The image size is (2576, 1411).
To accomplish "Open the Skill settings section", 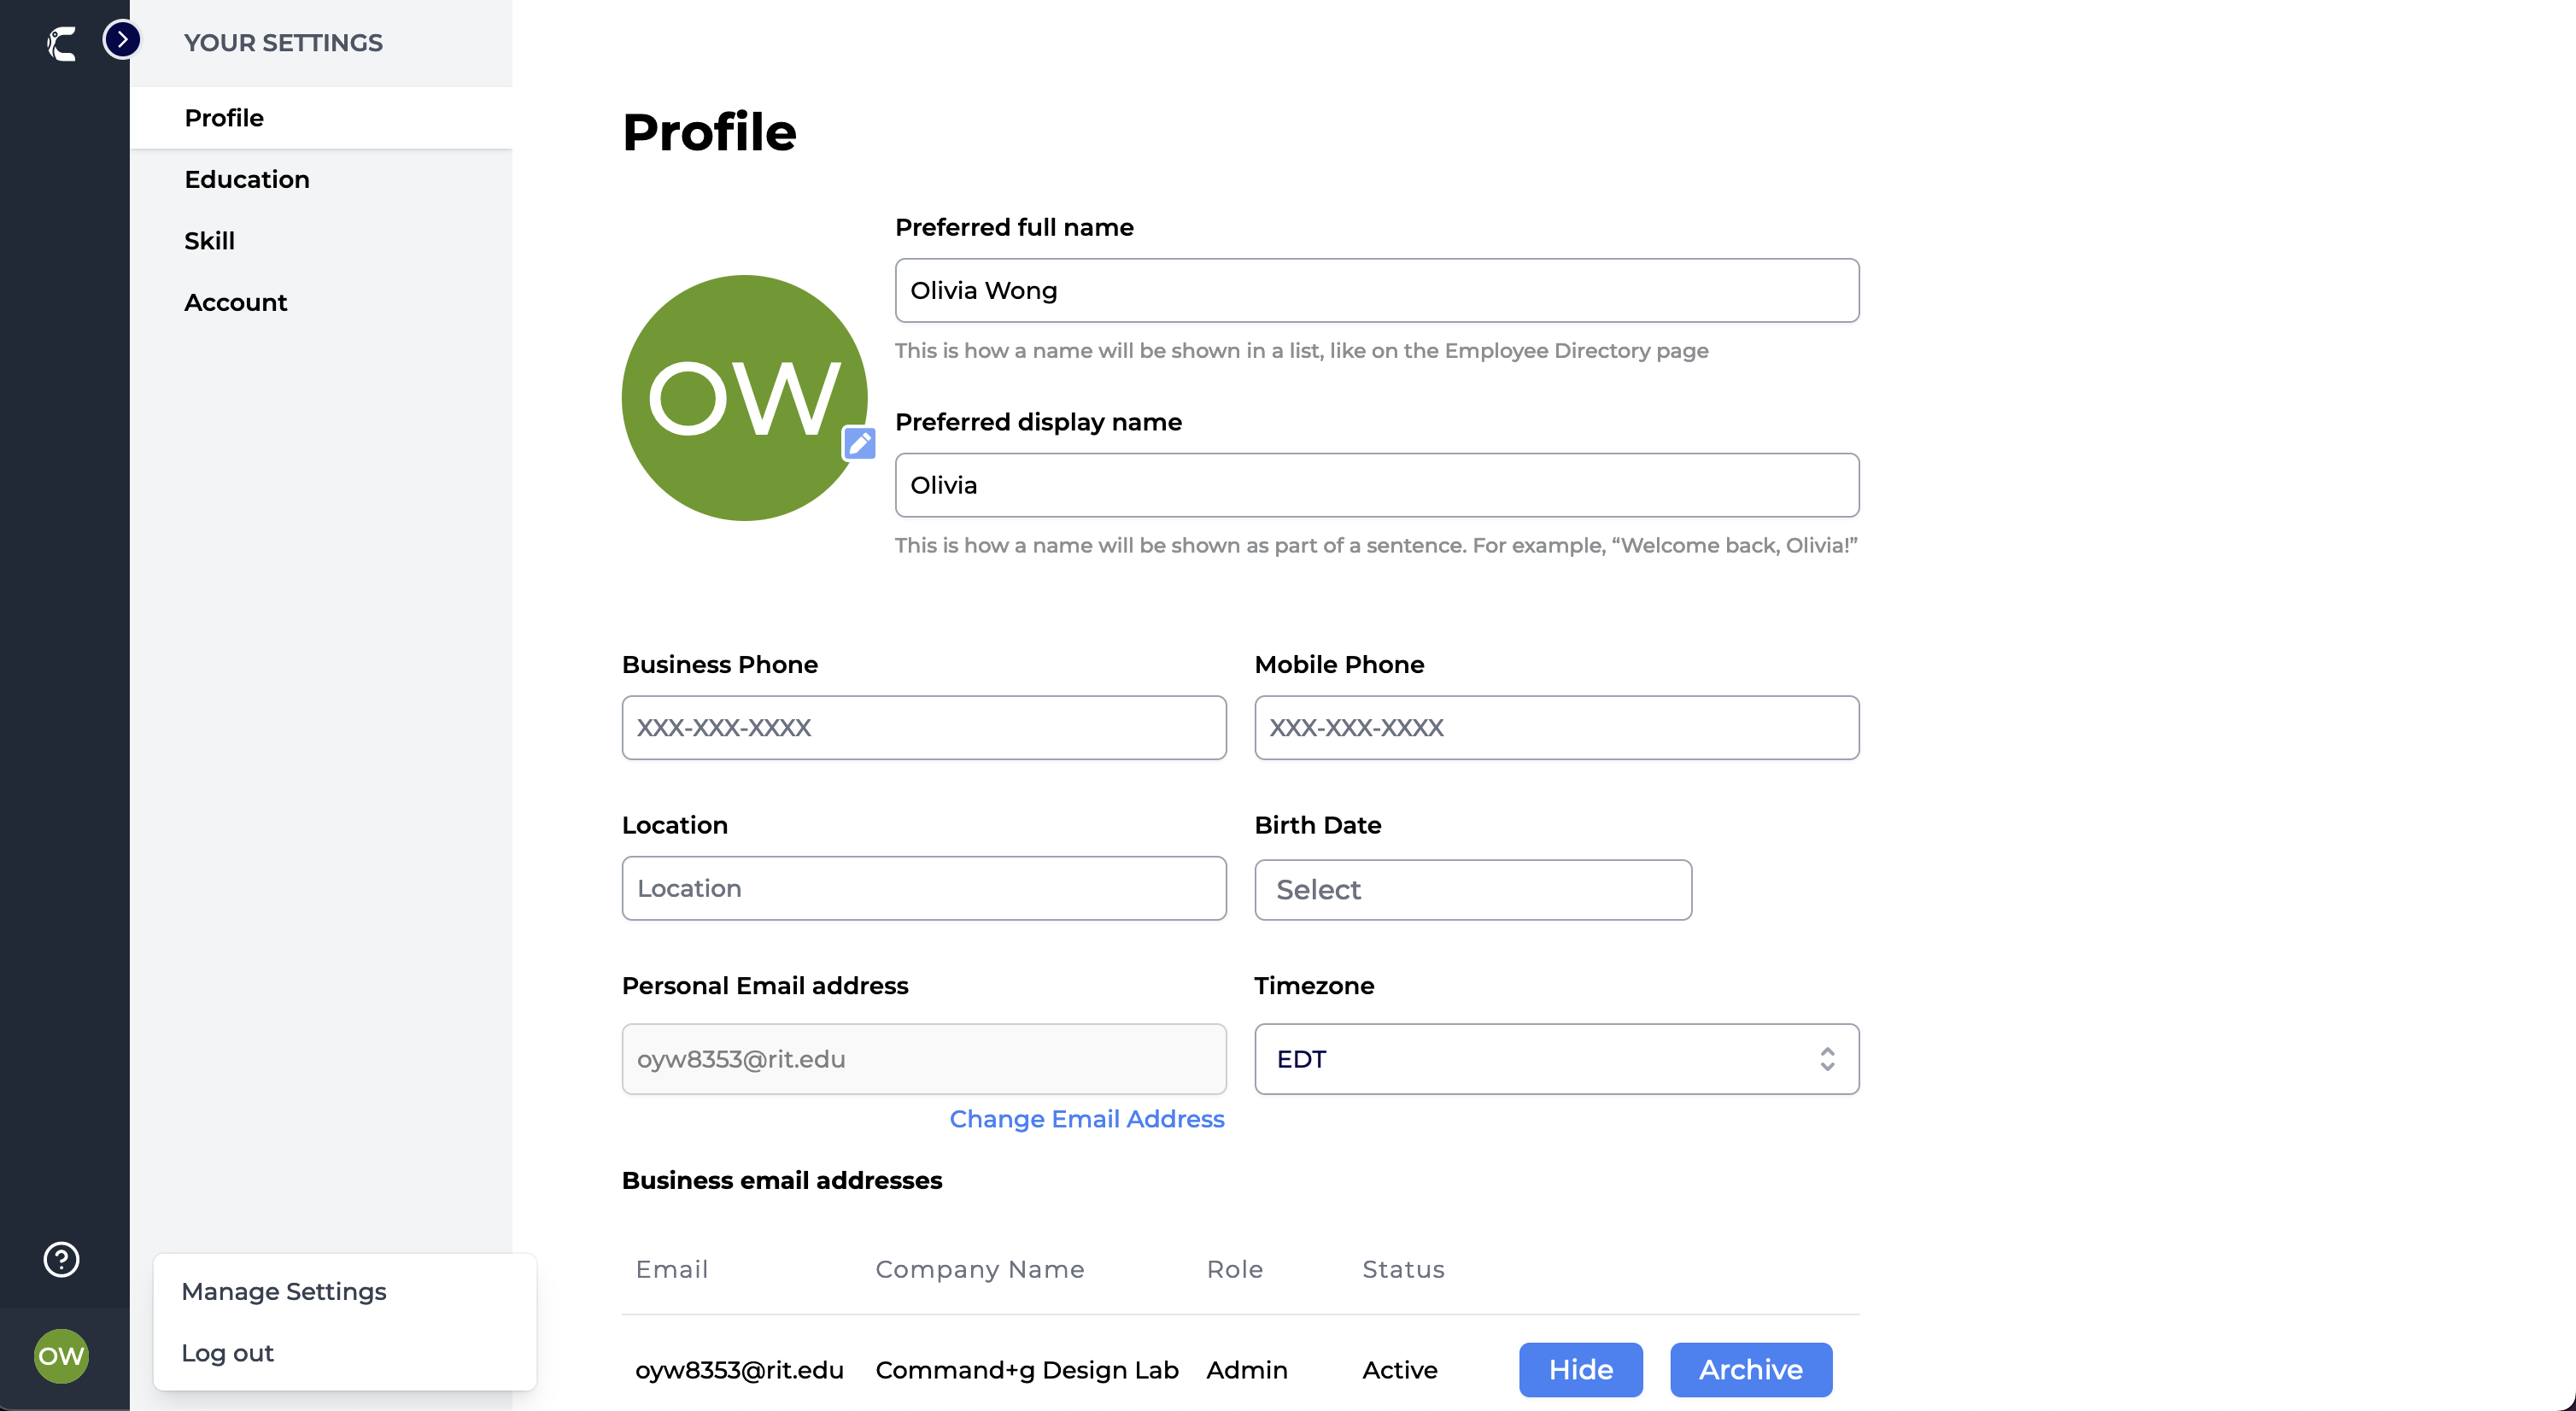I will (209, 241).
